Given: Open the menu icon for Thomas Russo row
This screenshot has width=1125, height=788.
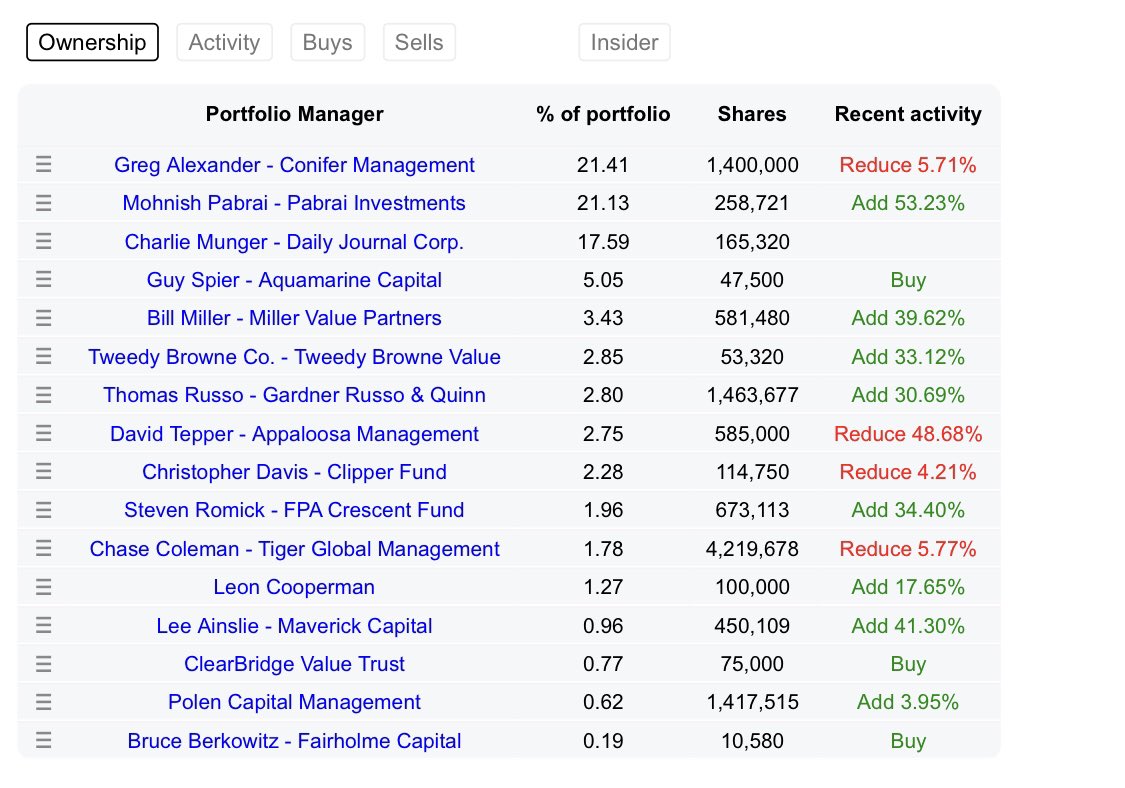Looking at the screenshot, I should pyautogui.click(x=44, y=395).
